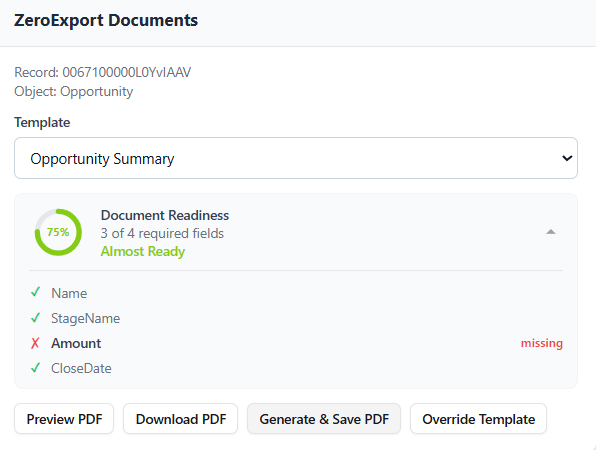The height and width of the screenshot is (450, 596).
Task: Select the StageName field text
Action: point(86,318)
